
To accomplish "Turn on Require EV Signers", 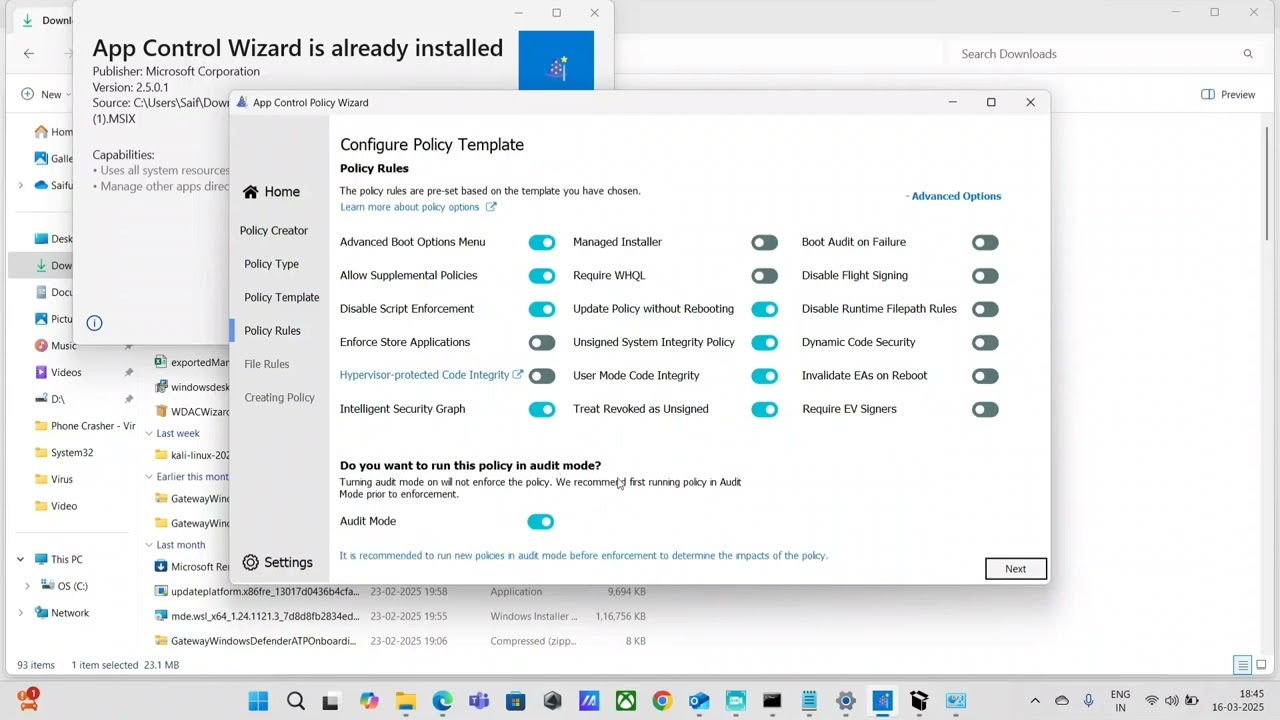I will point(985,409).
